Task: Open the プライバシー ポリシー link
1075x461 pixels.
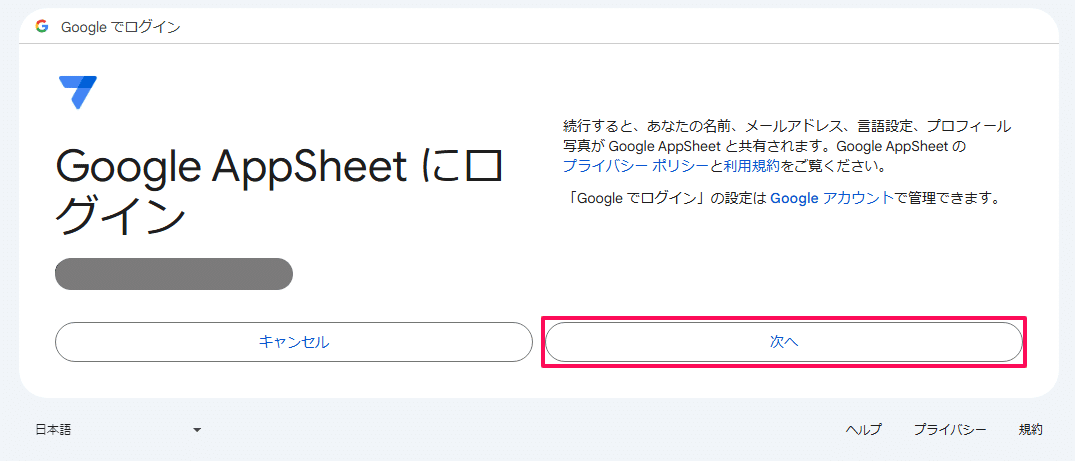Action: click(636, 166)
